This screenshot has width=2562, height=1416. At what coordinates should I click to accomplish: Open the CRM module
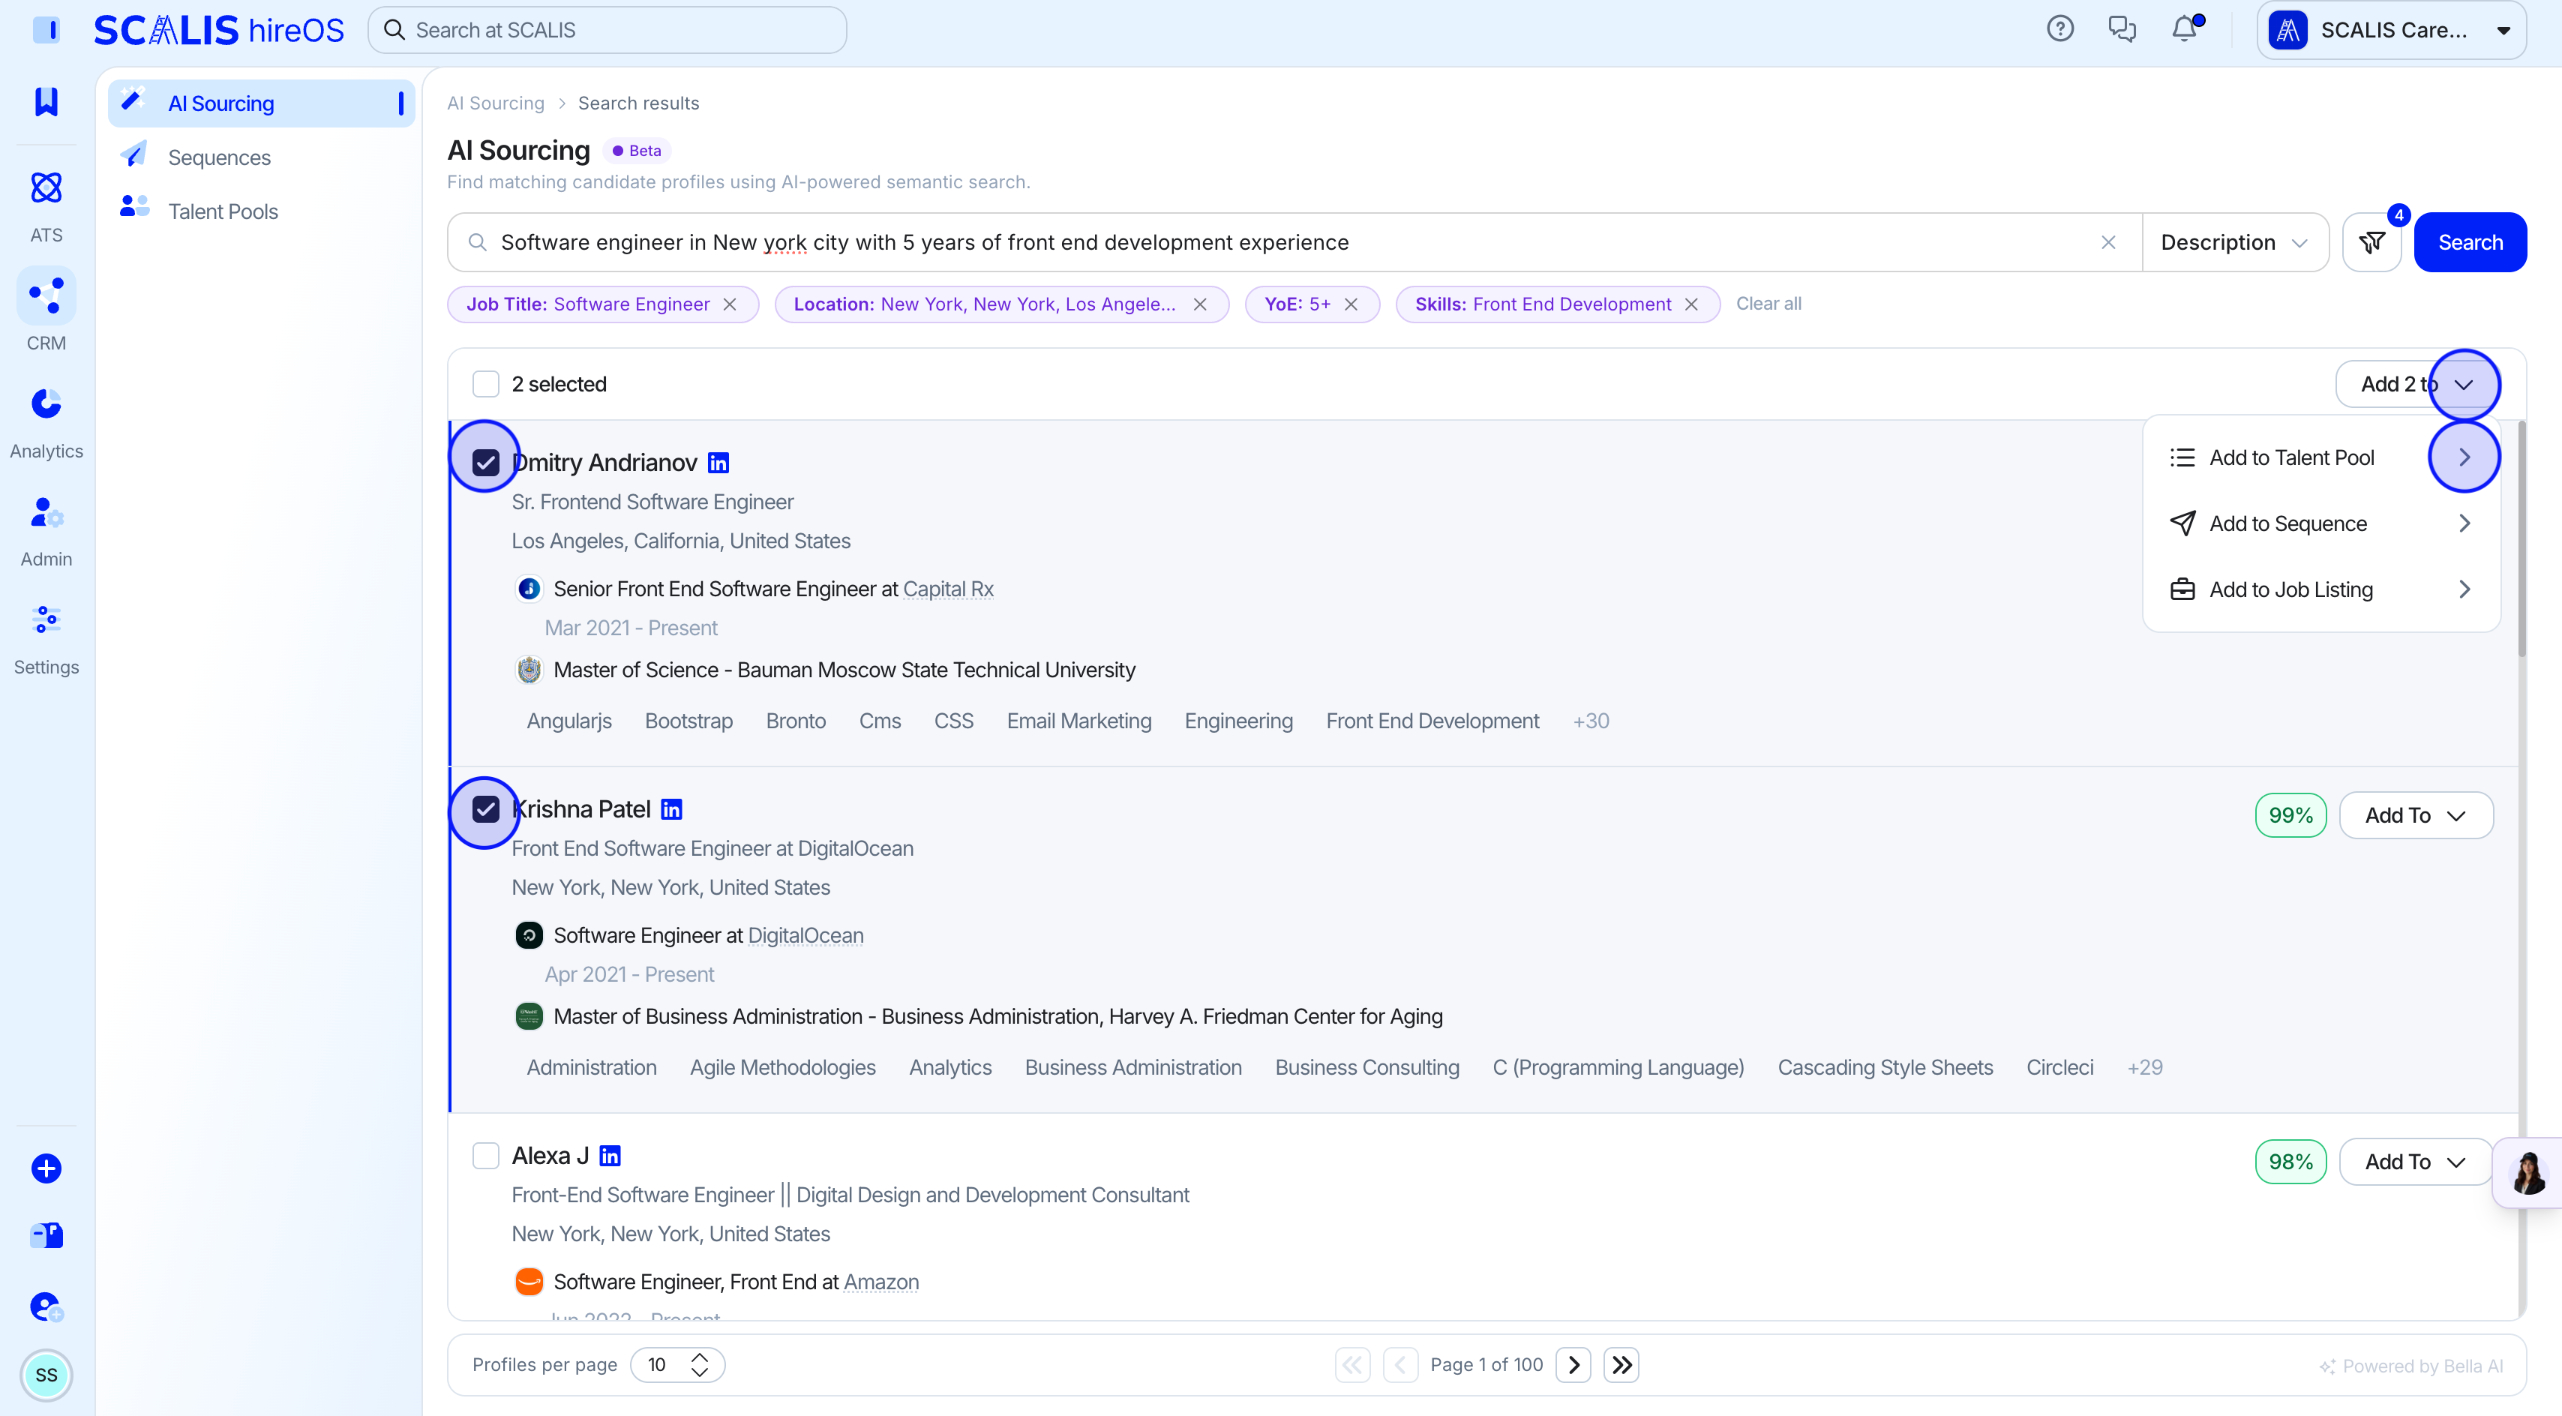pyautogui.click(x=46, y=312)
